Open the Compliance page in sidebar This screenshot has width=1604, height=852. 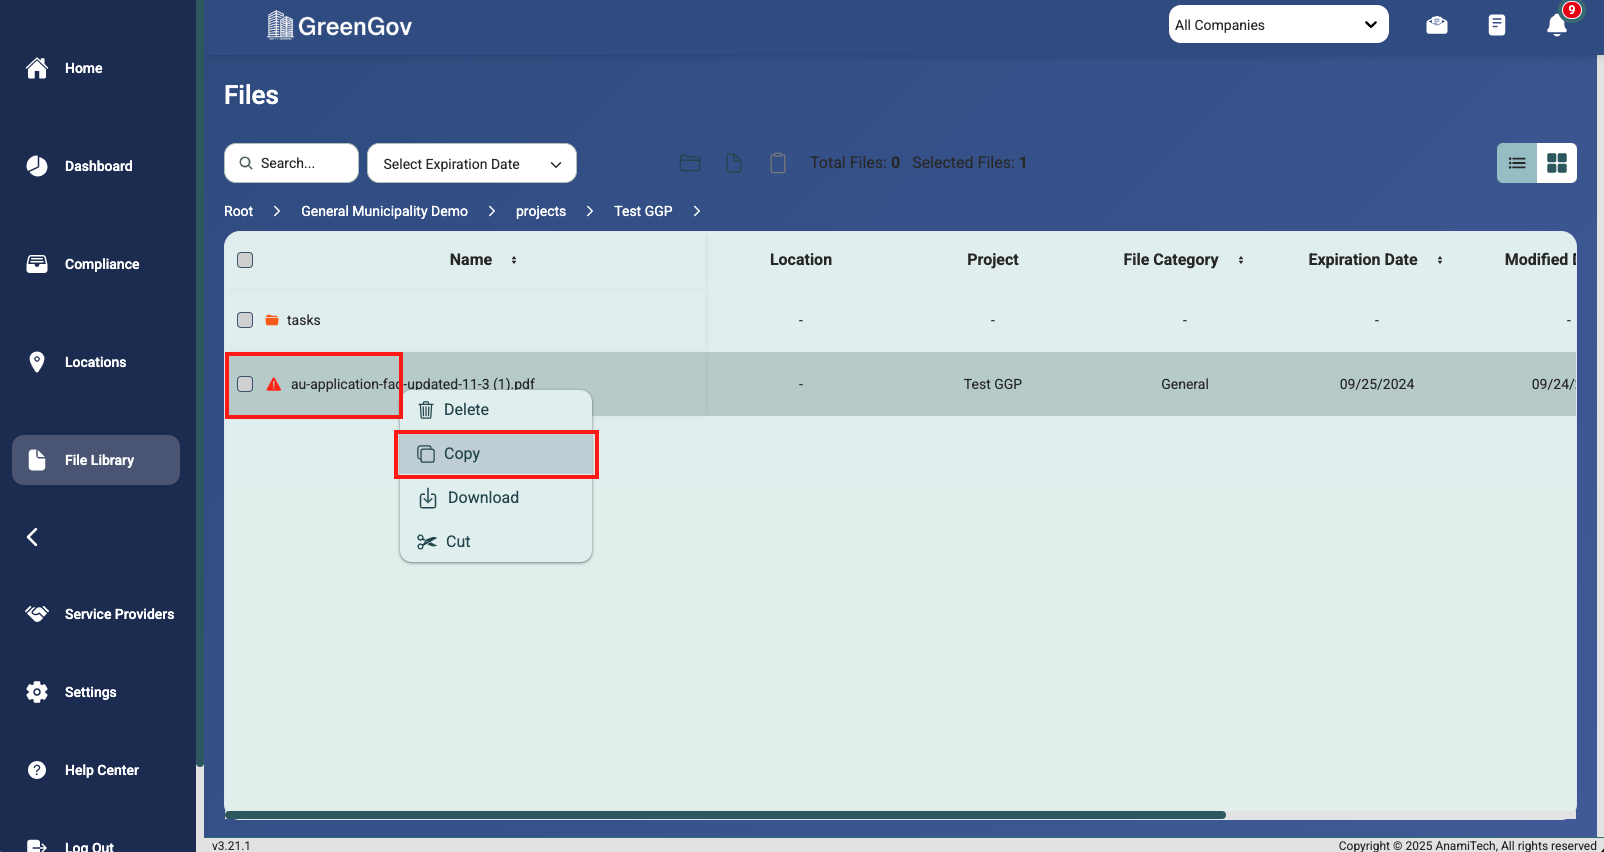click(101, 264)
